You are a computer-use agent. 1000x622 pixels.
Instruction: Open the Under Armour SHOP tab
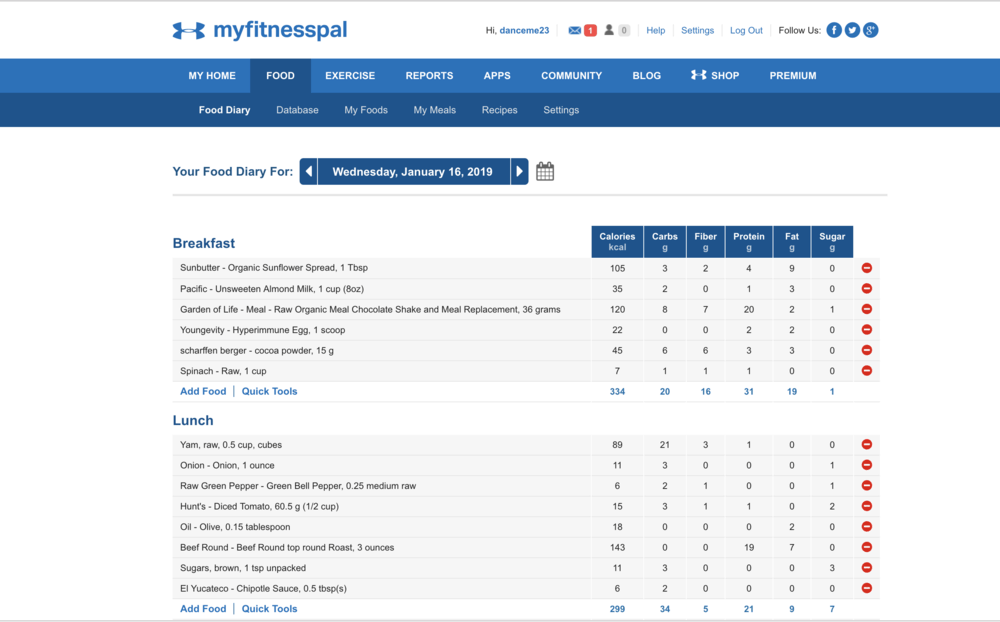tap(715, 75)
